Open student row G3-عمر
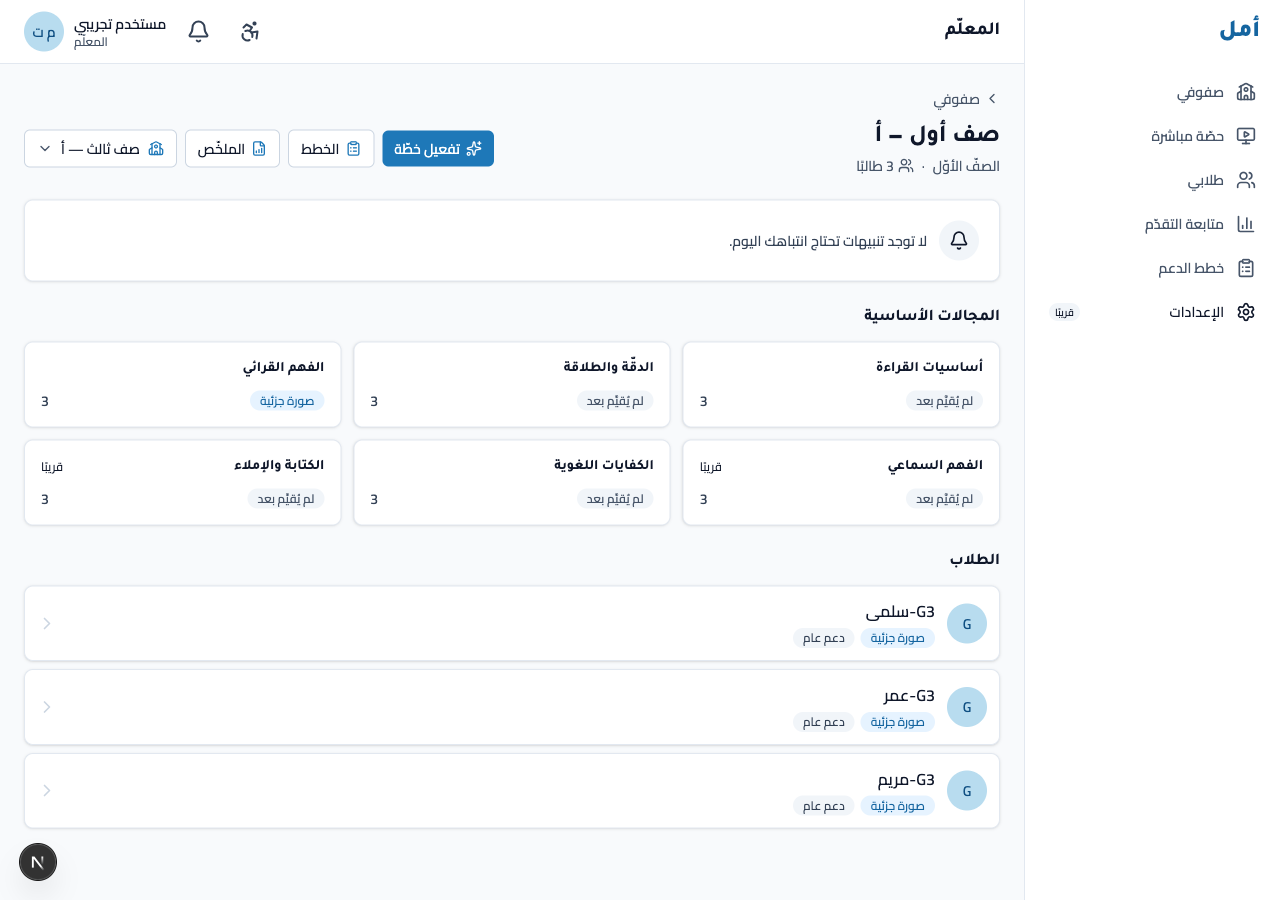Screen dimensions: 1280x900 512,707
